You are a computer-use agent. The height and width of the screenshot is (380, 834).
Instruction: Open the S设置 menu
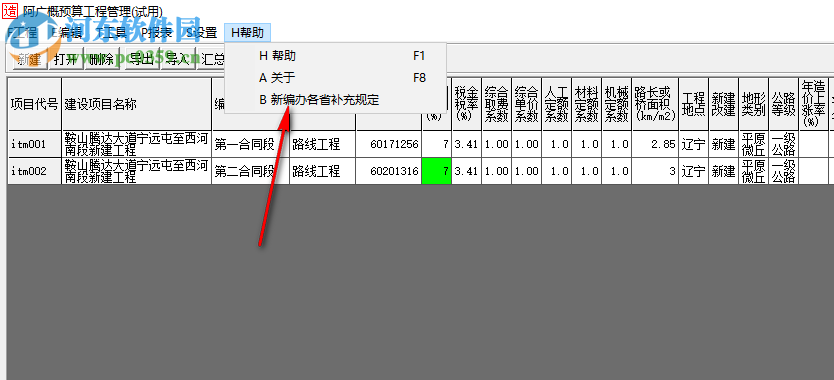(x=202, y=33)
